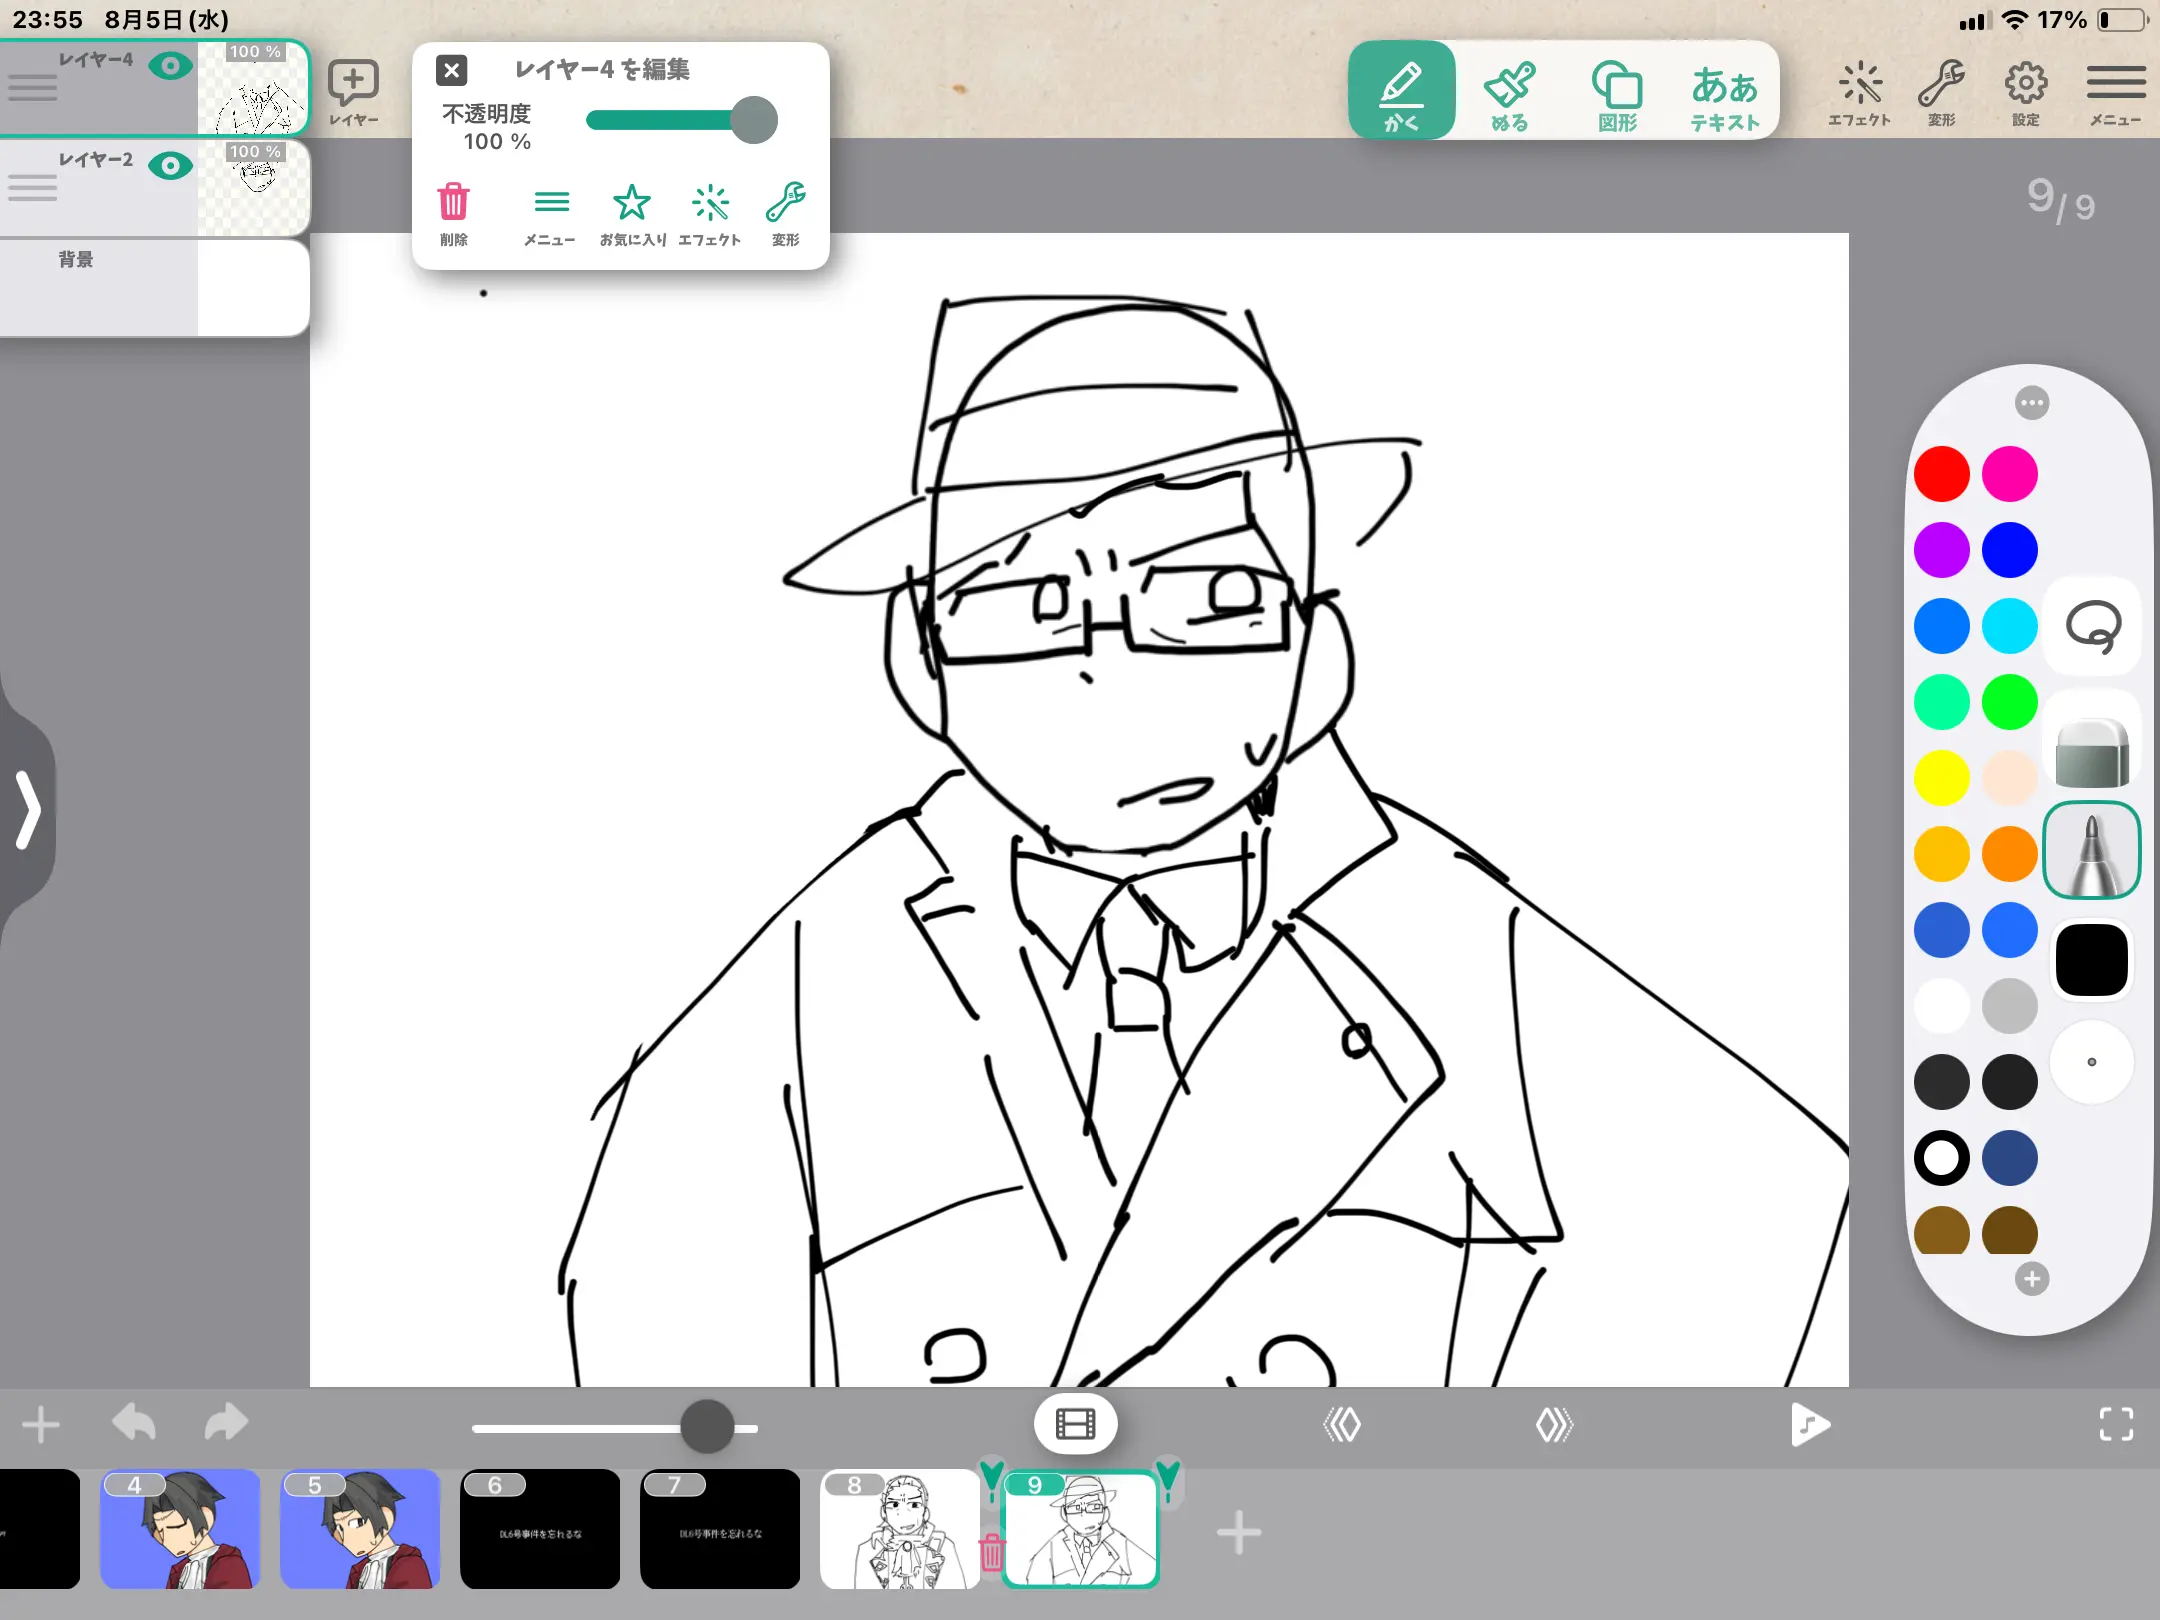Choose the pen brush tool
The height and width of the screenshot is (1620, 2160).
2092,851
